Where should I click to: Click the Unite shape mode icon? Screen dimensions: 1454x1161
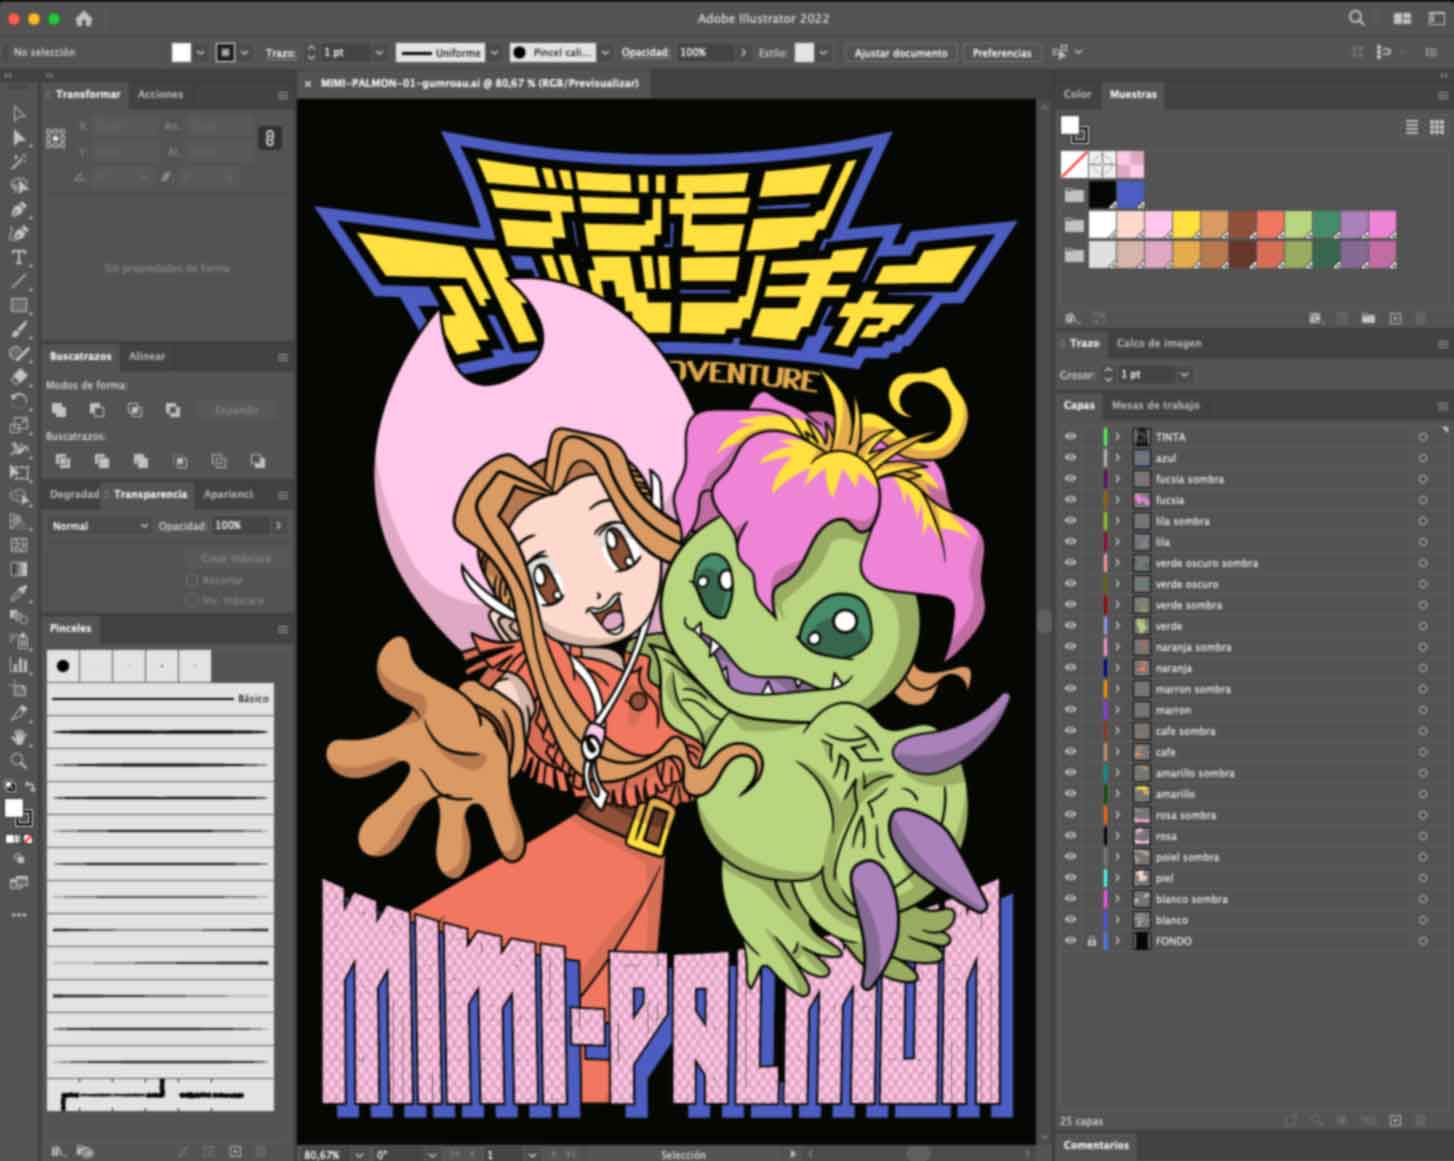tap(59, 410)
